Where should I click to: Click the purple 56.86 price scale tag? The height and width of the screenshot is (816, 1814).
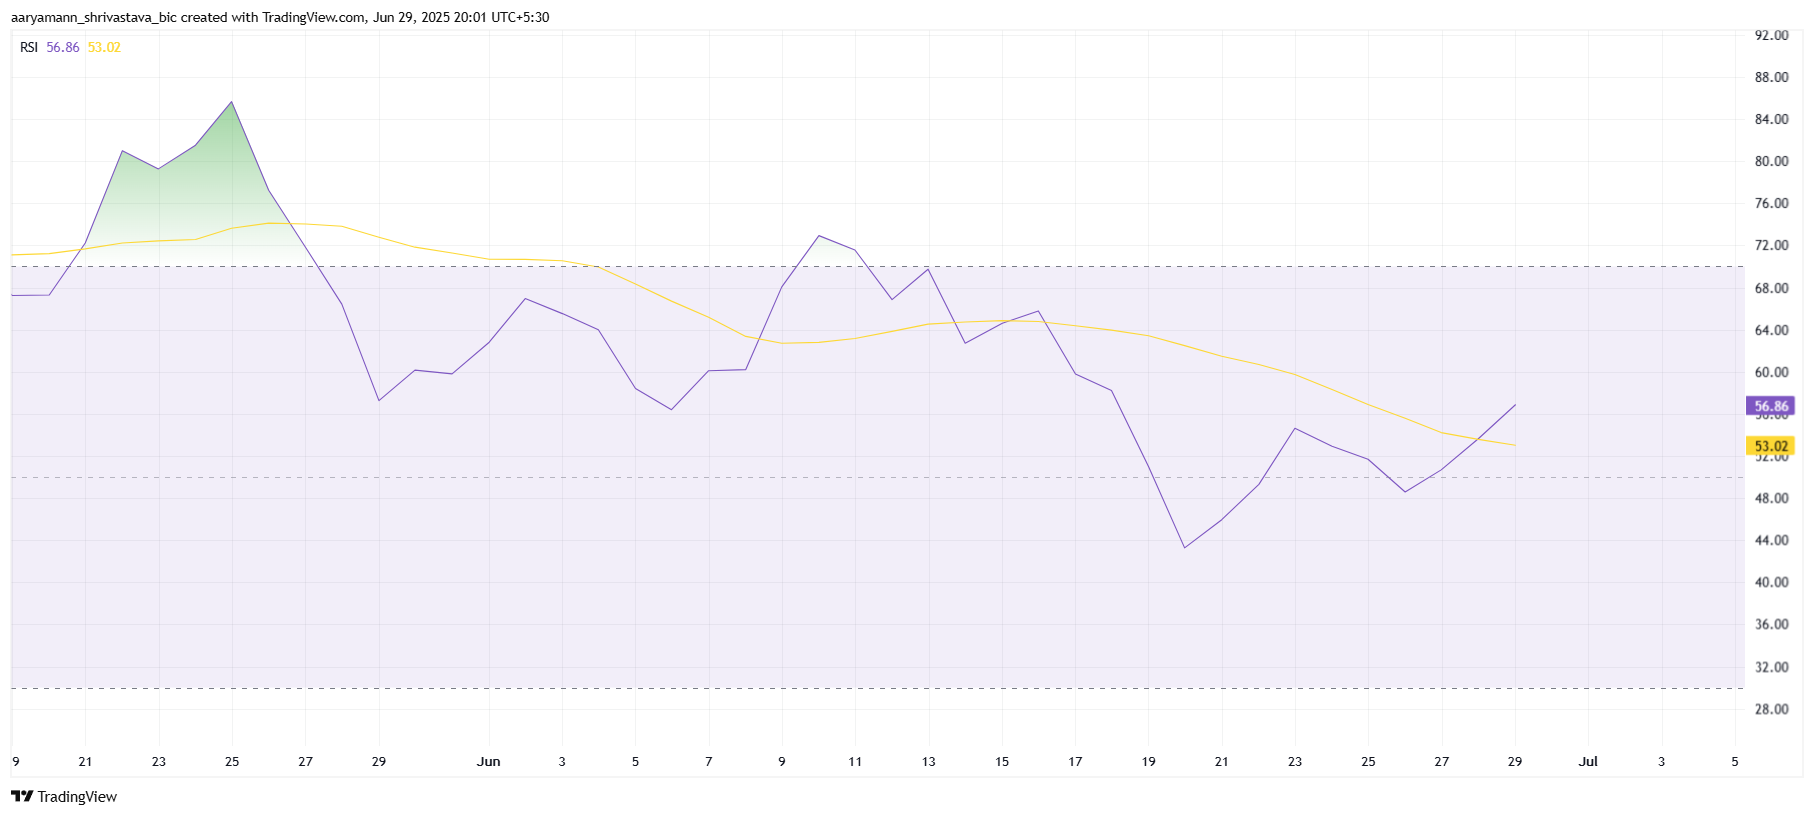point(1770,406)
